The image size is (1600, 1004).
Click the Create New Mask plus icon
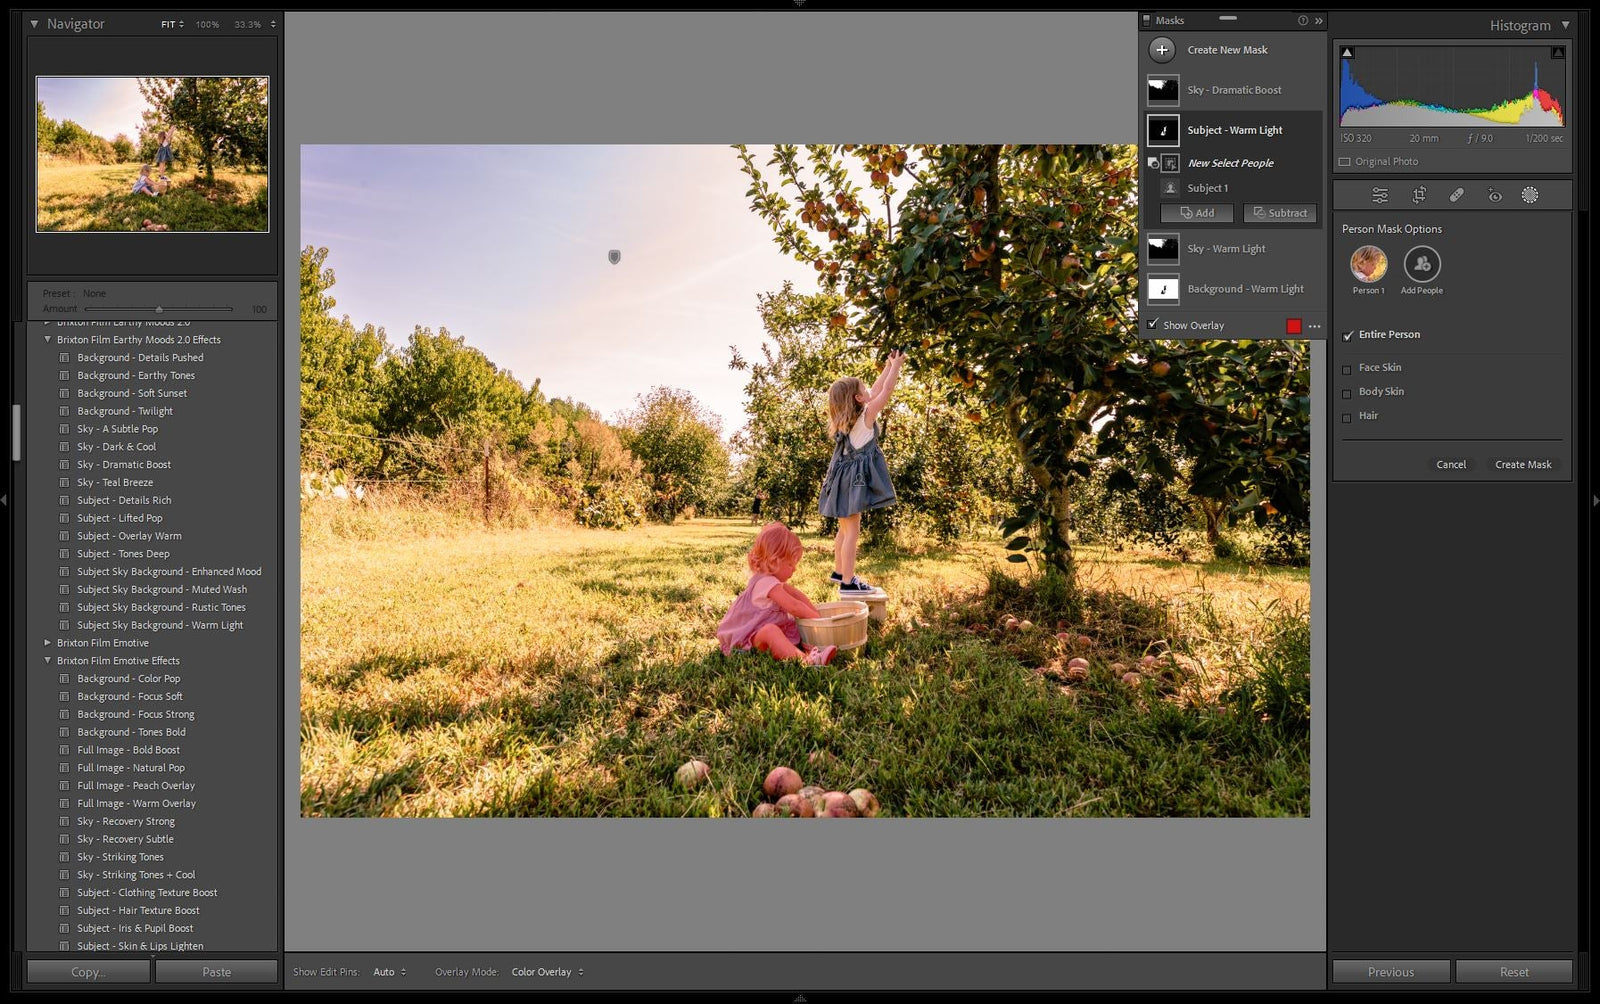coord(1161,50)
